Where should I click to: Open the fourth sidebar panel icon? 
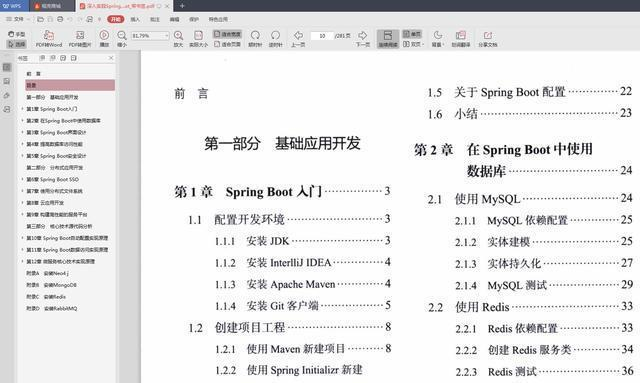pos(7,109)
